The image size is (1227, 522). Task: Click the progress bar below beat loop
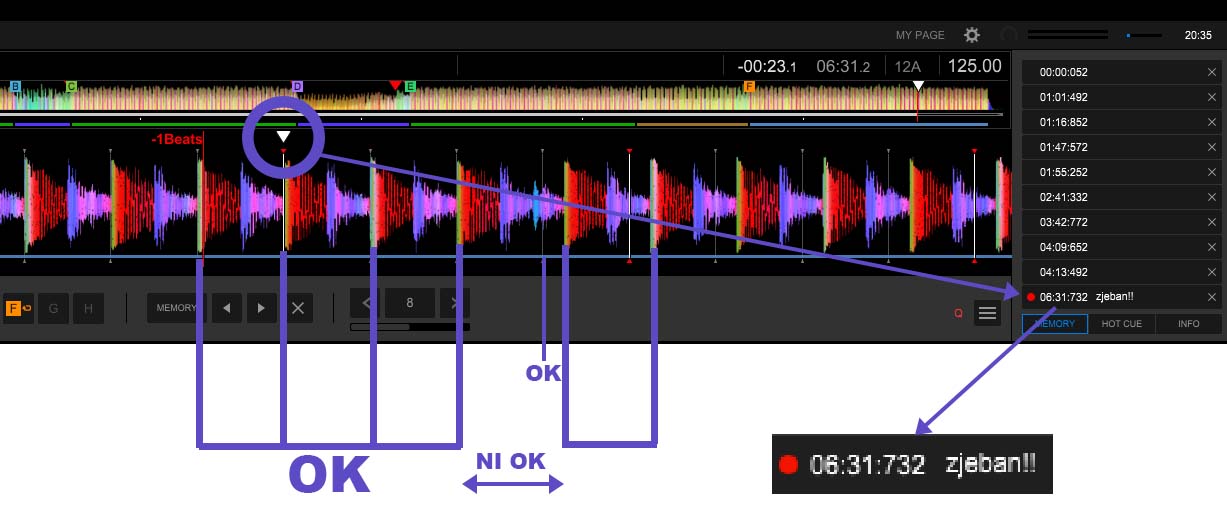tap(410, 327)
